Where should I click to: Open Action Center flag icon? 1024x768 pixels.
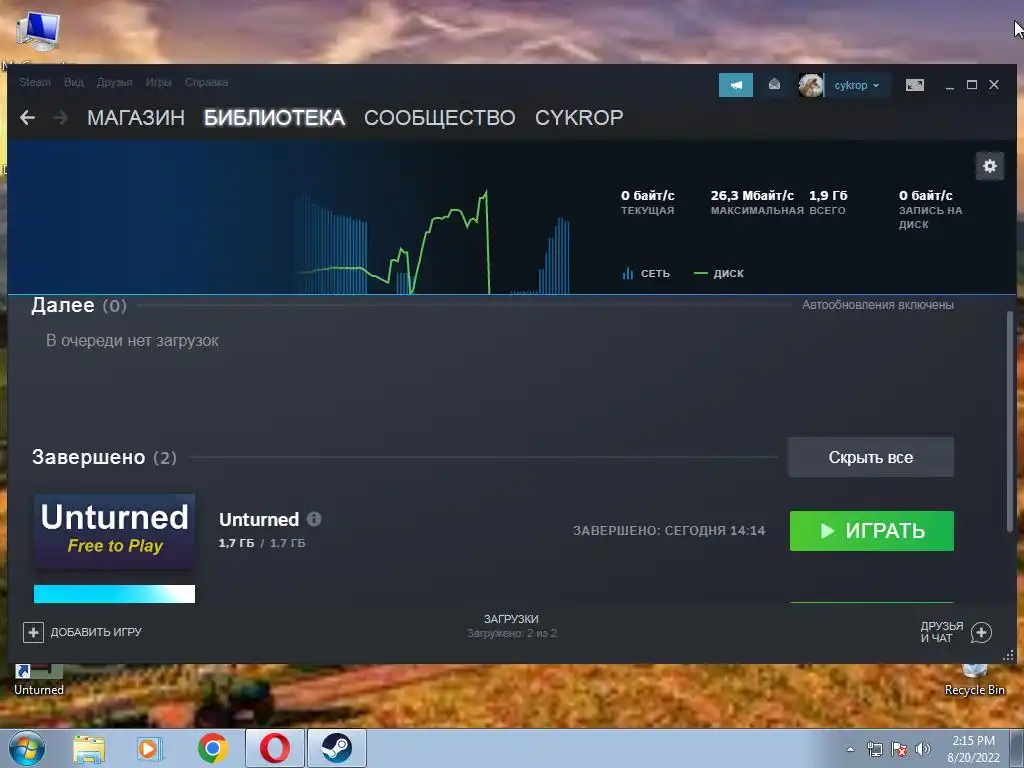[x=899, y=749]
